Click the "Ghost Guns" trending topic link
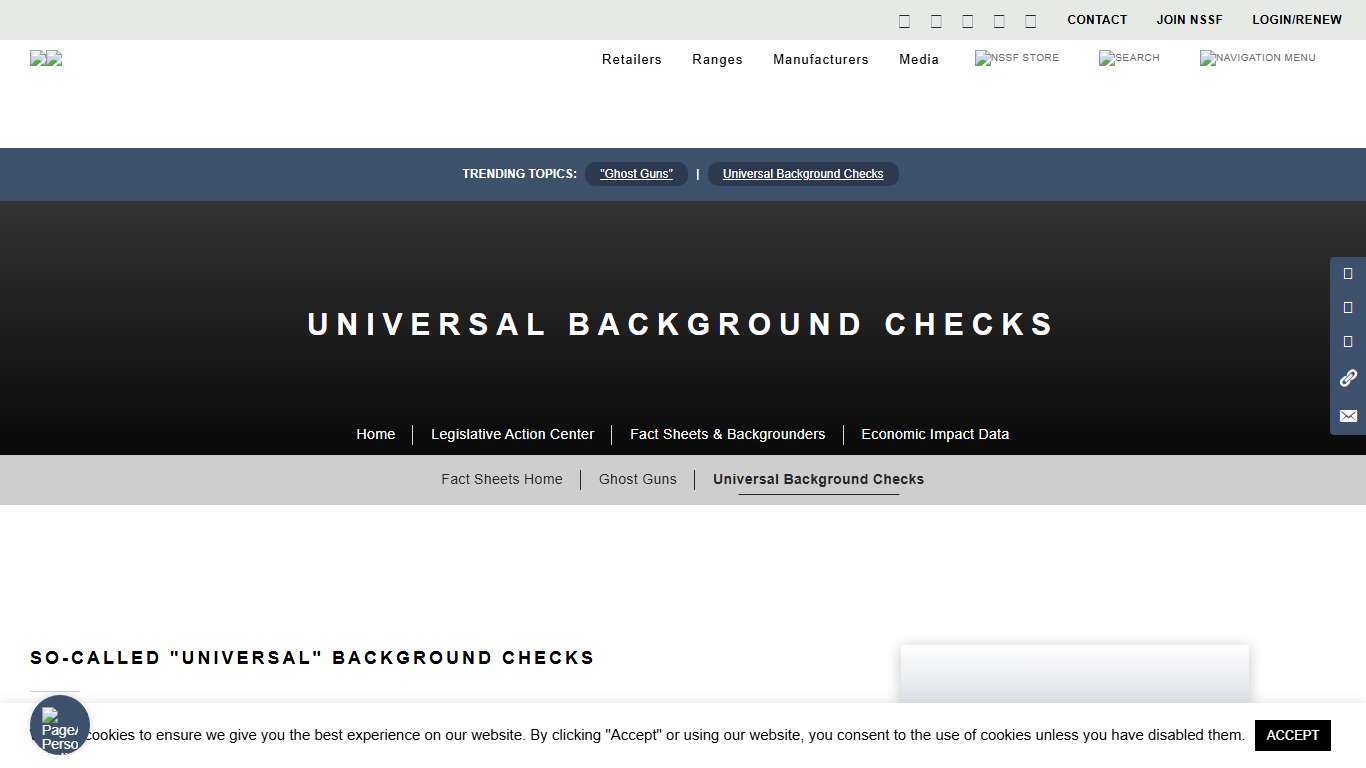 pyautogui.click(x=636, y=174)
